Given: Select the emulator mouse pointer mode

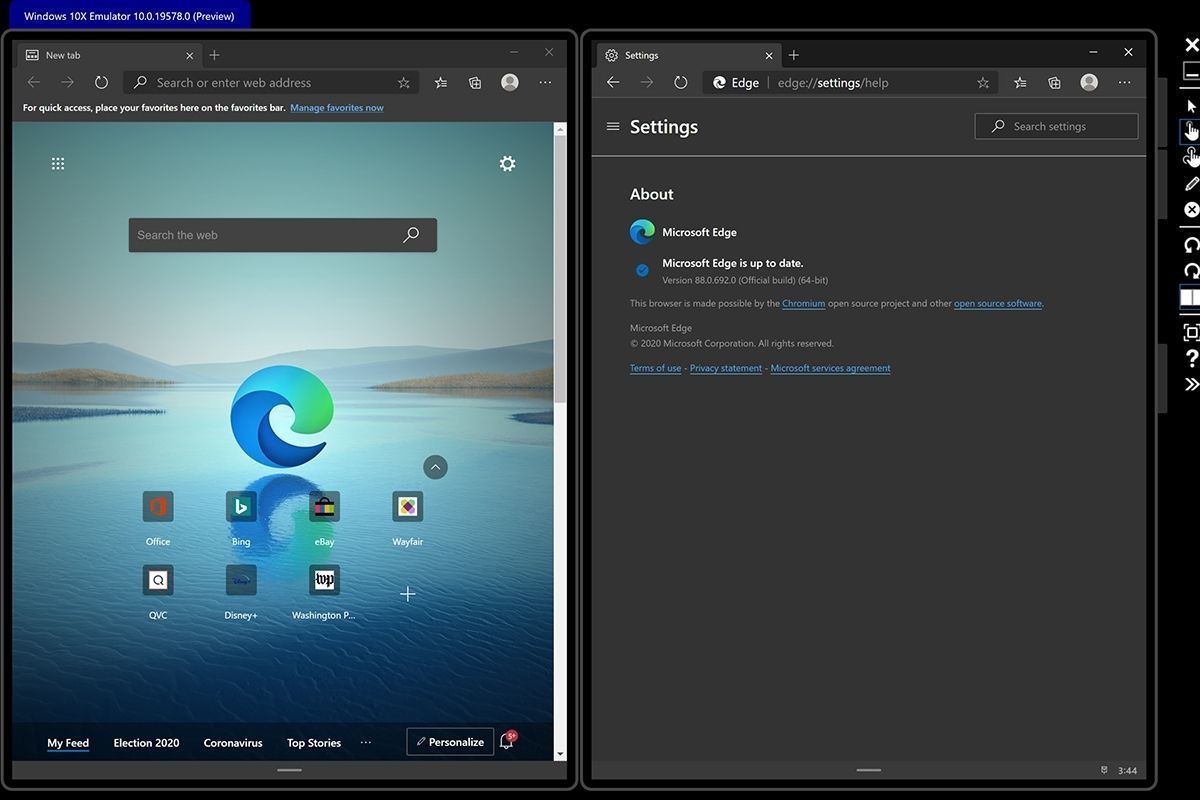Looking at the screenshot, I should pyautogui.click(x=1191, y=106).
